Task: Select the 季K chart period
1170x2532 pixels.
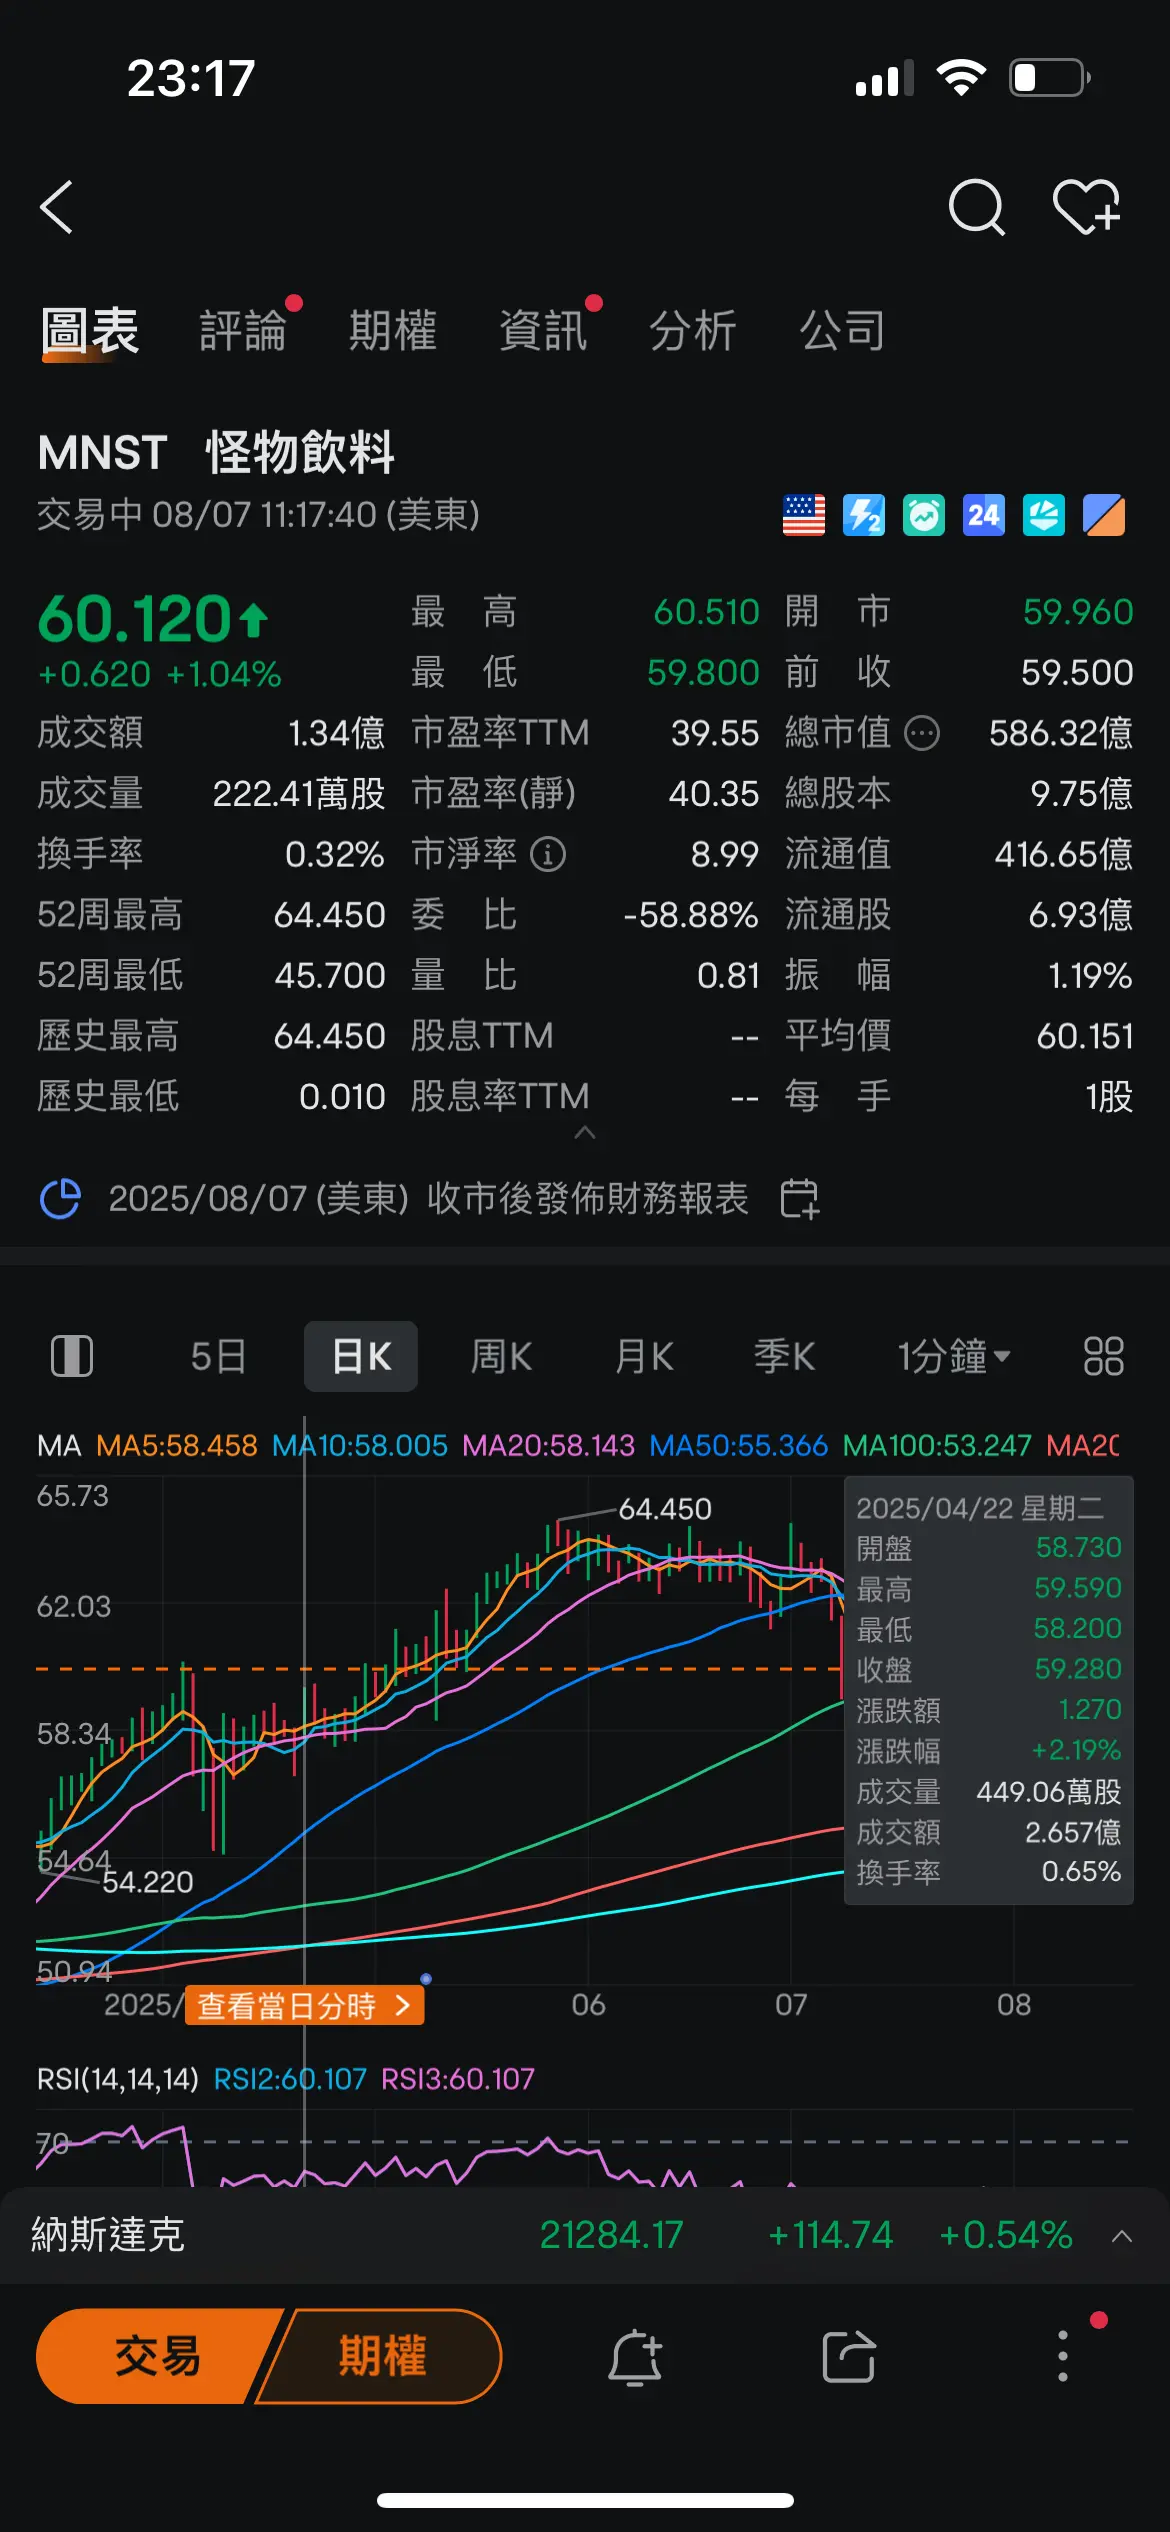Action: tap(785, 1357)
